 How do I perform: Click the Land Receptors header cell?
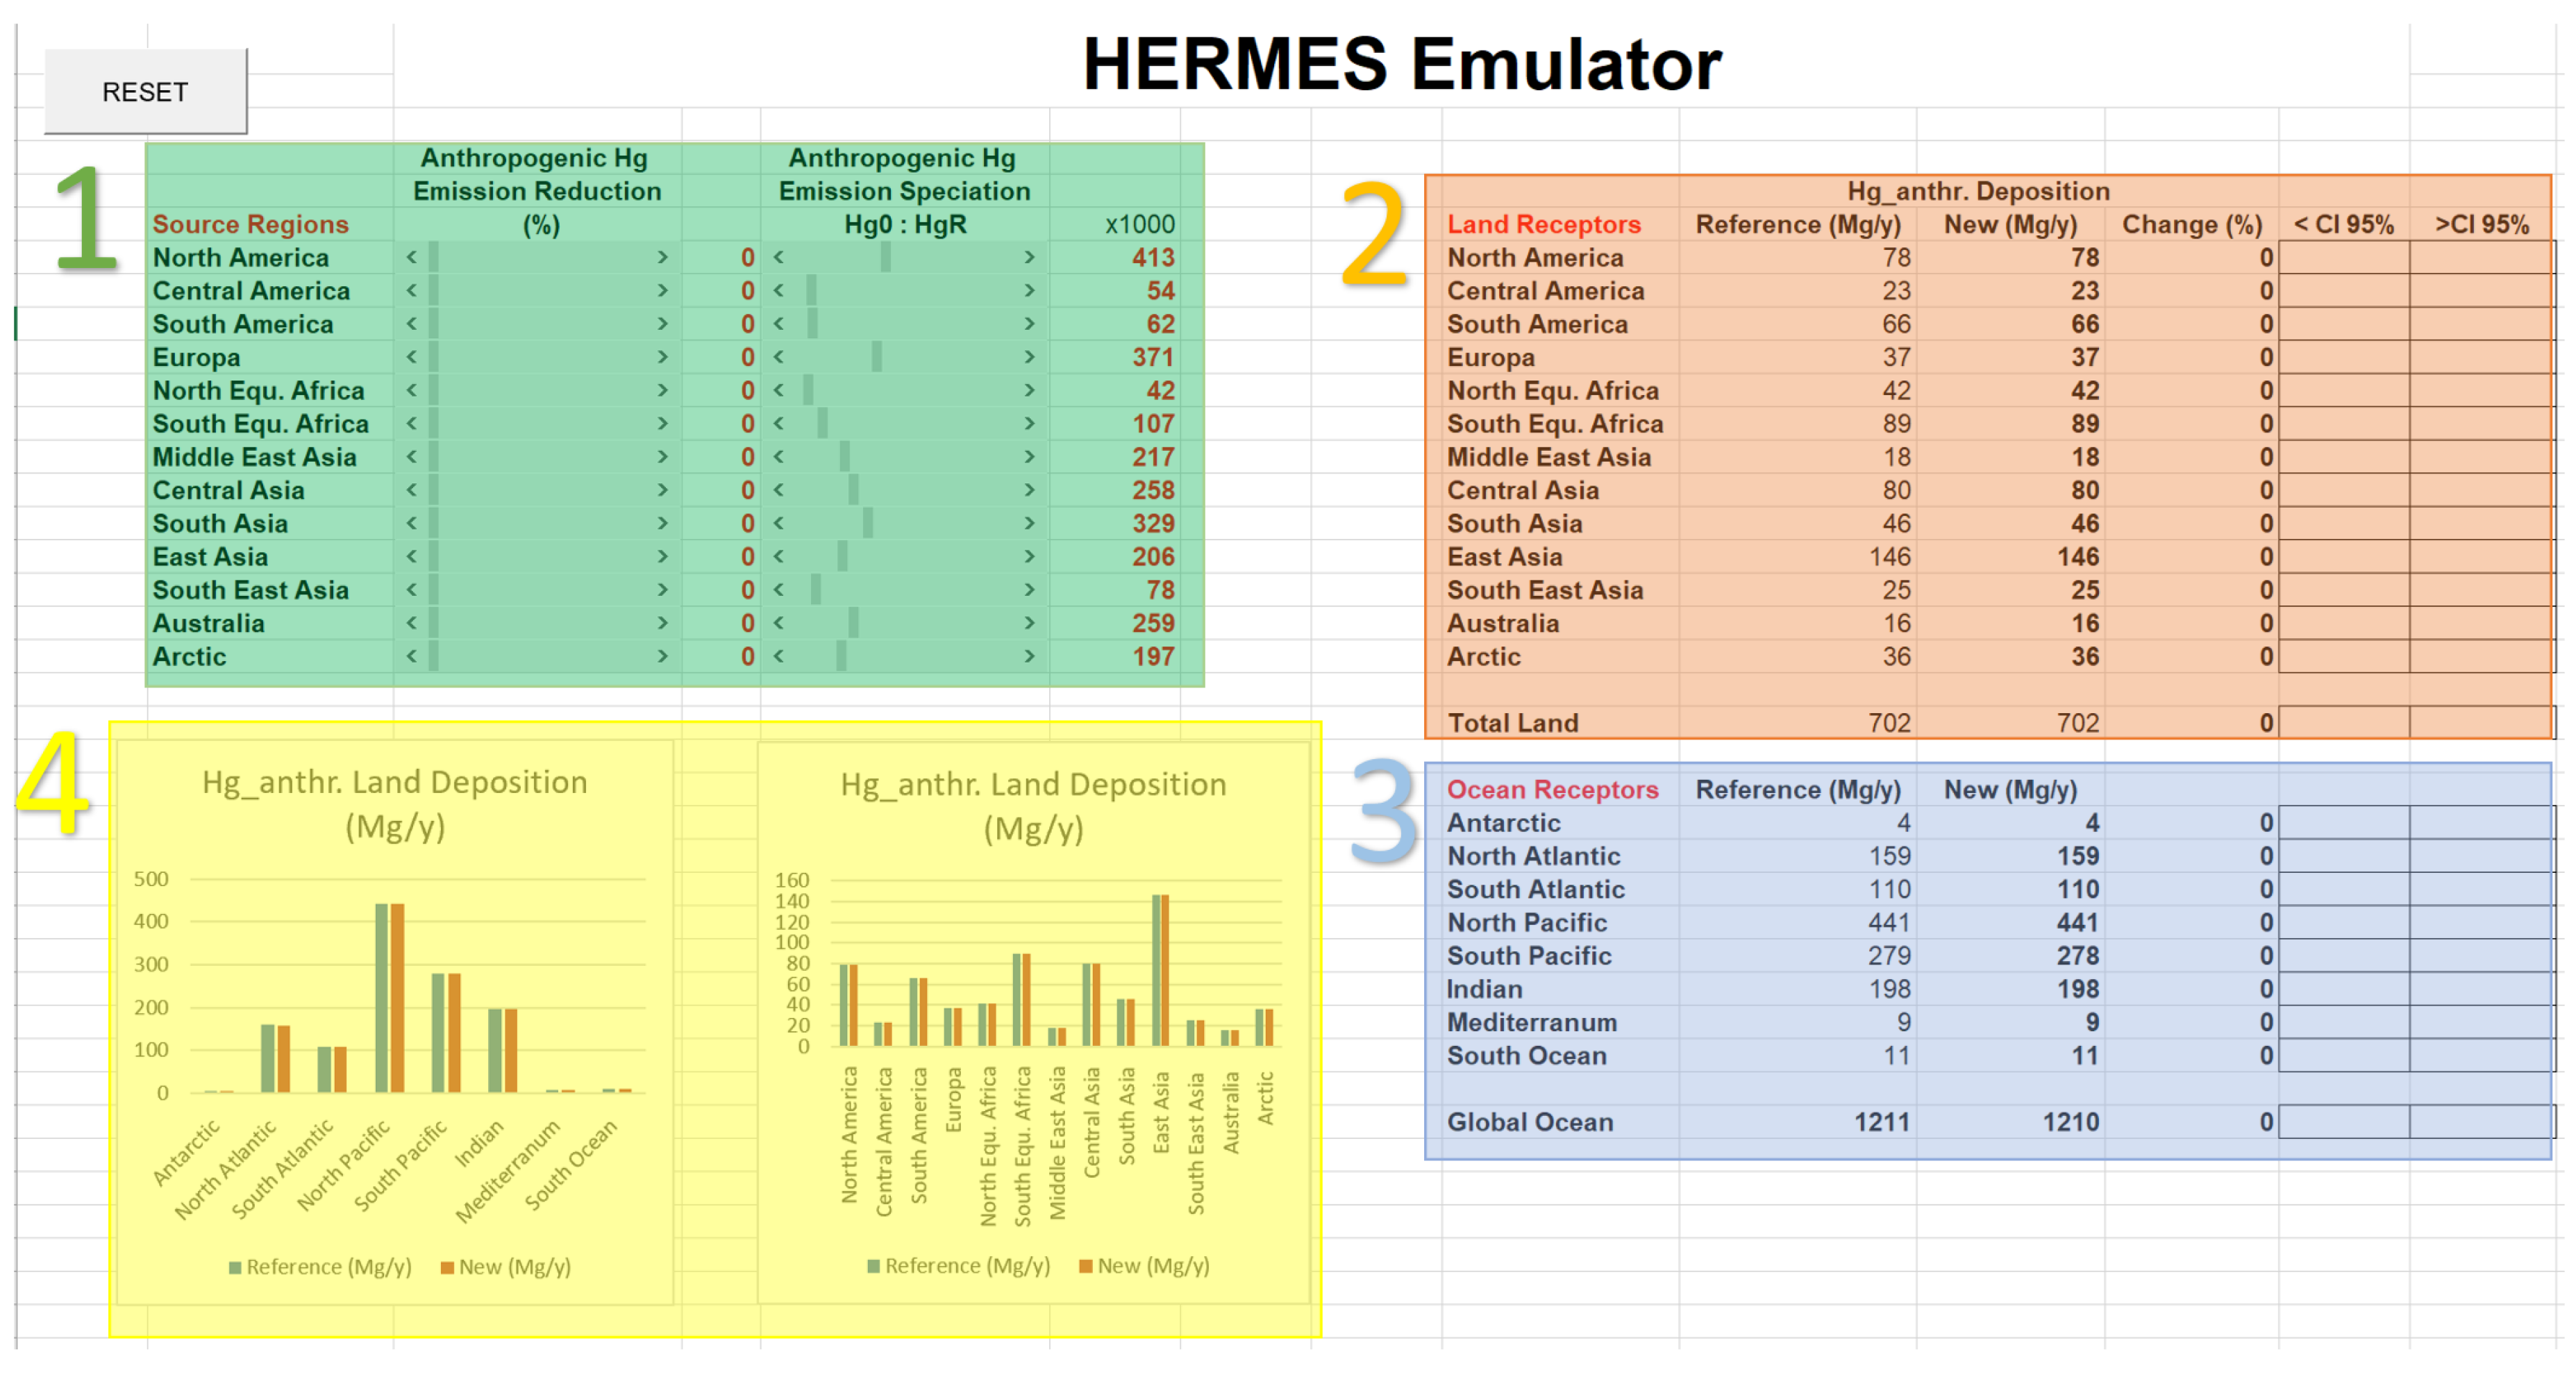(x=1544, y=225)
